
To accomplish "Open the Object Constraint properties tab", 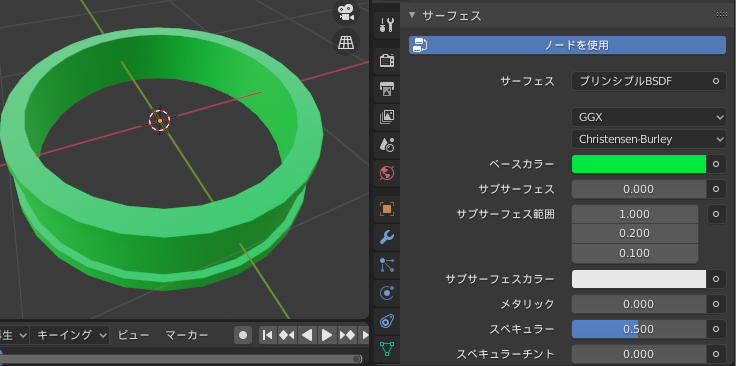I will [x=387, y=321].
